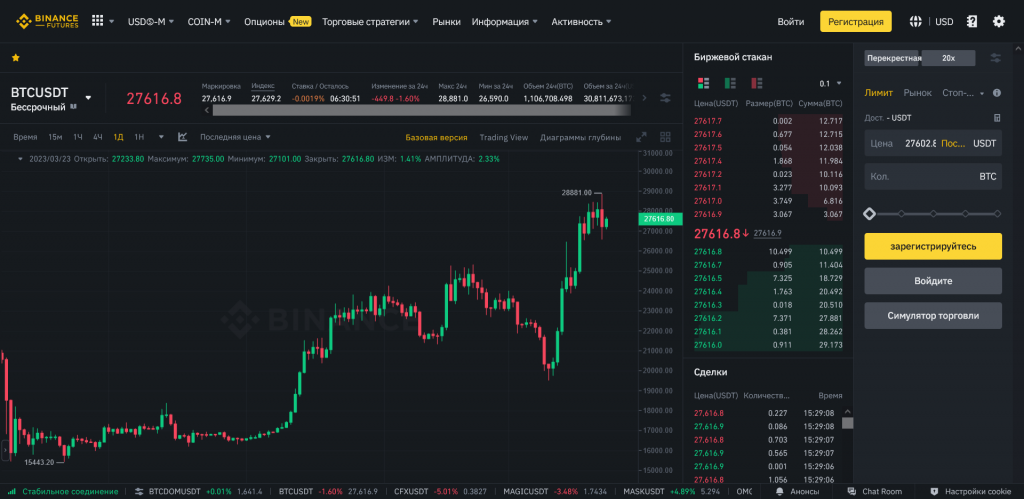The width and height of the screenshot is (1024, 499).
Task: Click the Войти link in header
Action: [791, 22]
